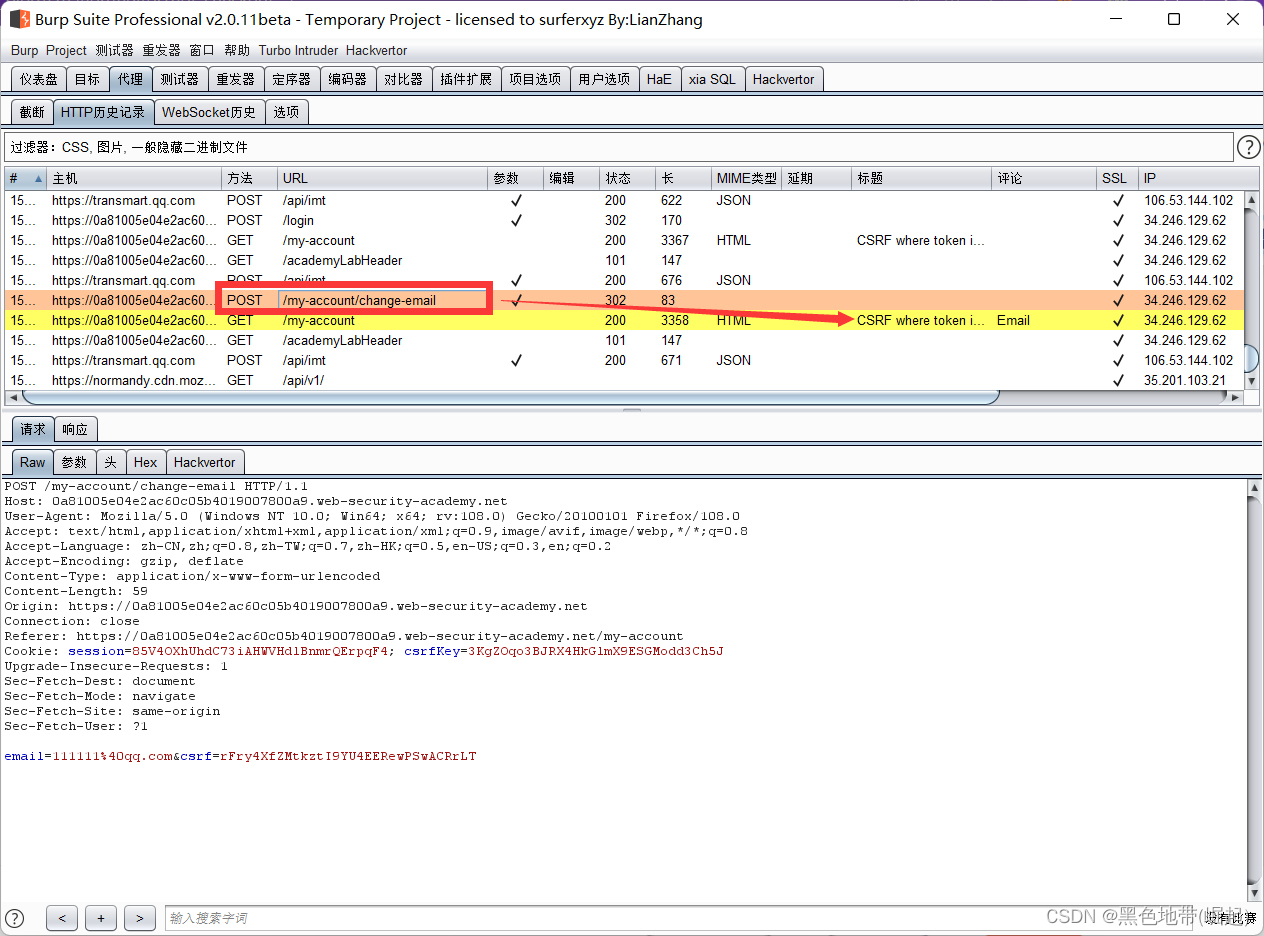Open the filter help question mark icon
1264x936 pixels.
tap(1248, 148)
